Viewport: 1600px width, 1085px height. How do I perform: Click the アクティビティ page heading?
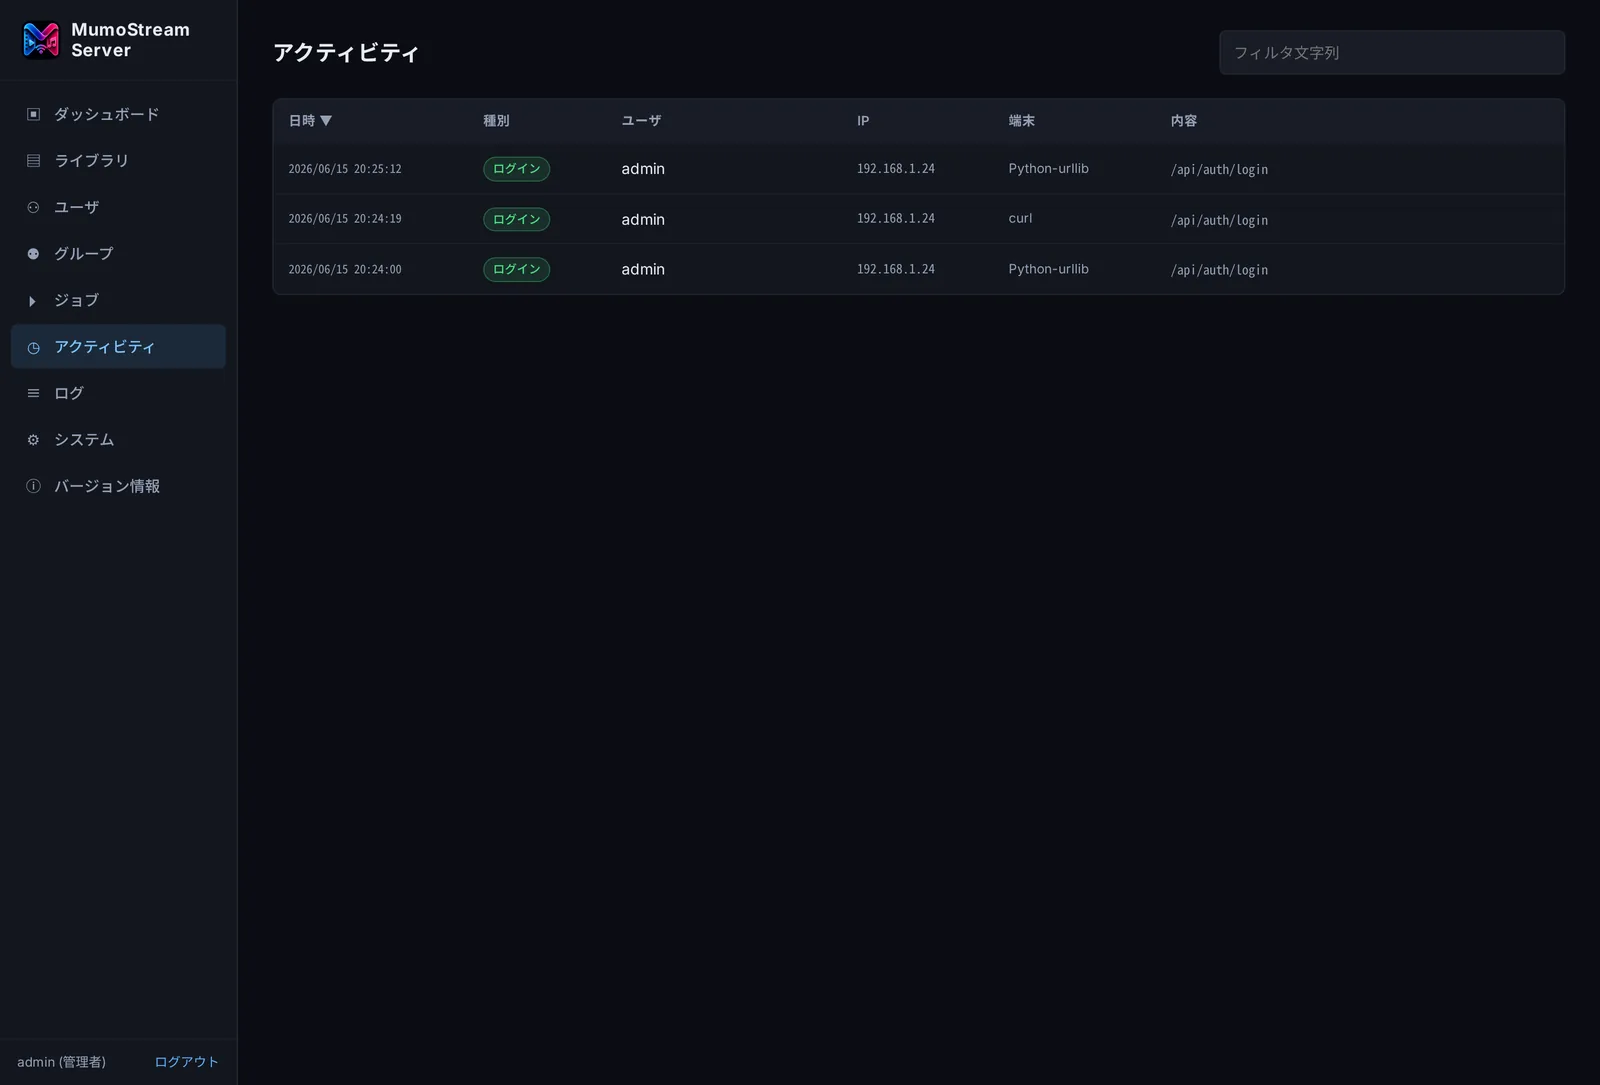[x=346, y=53]
